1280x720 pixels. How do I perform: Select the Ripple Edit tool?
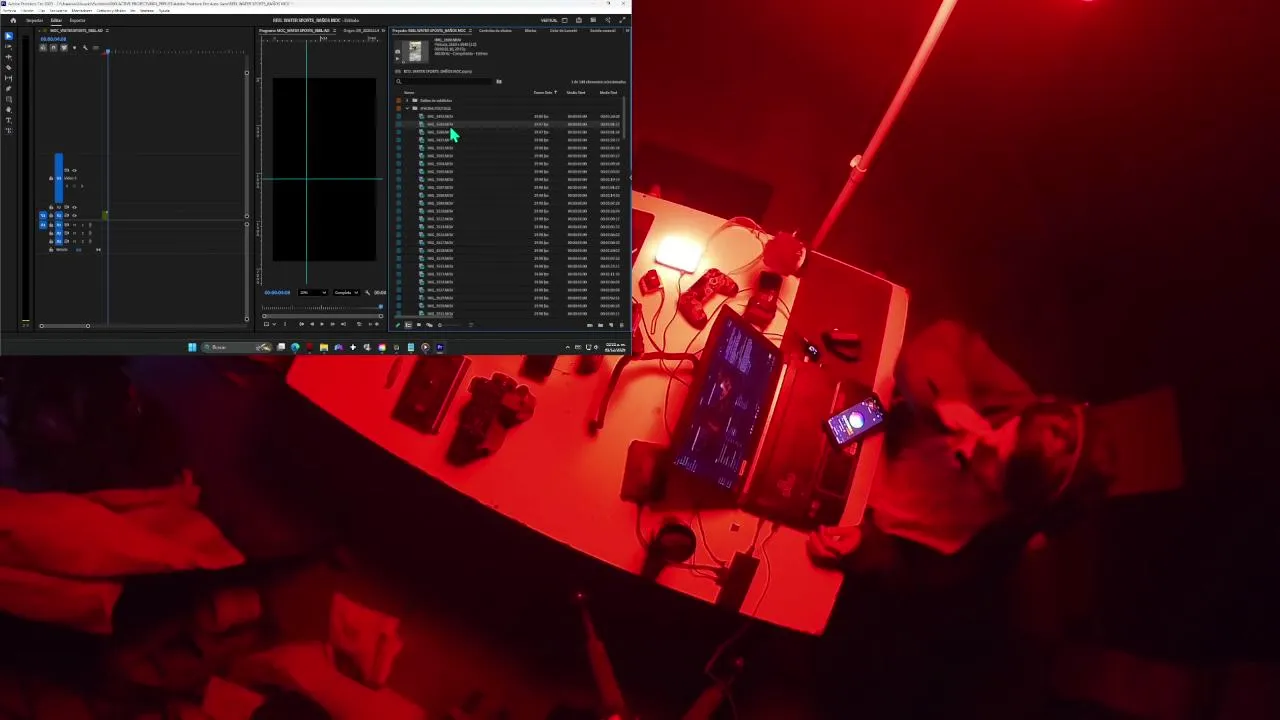pos(9,57)
